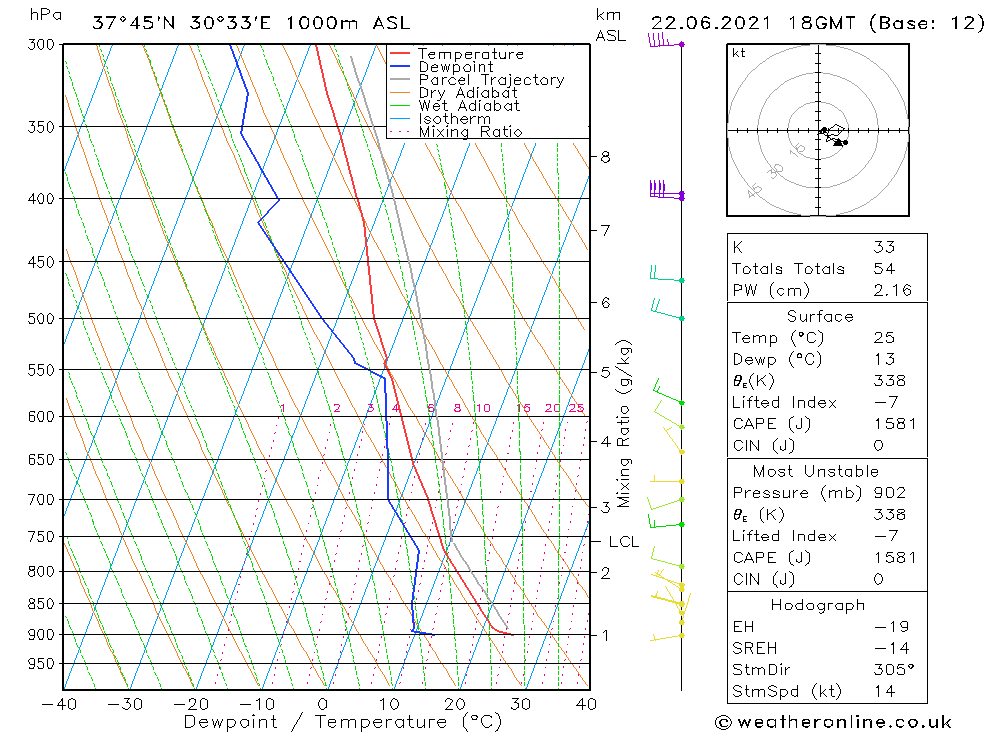Click the K index value 33
This screenshot has width=1000, height=733.
click(x=885, y=247)
